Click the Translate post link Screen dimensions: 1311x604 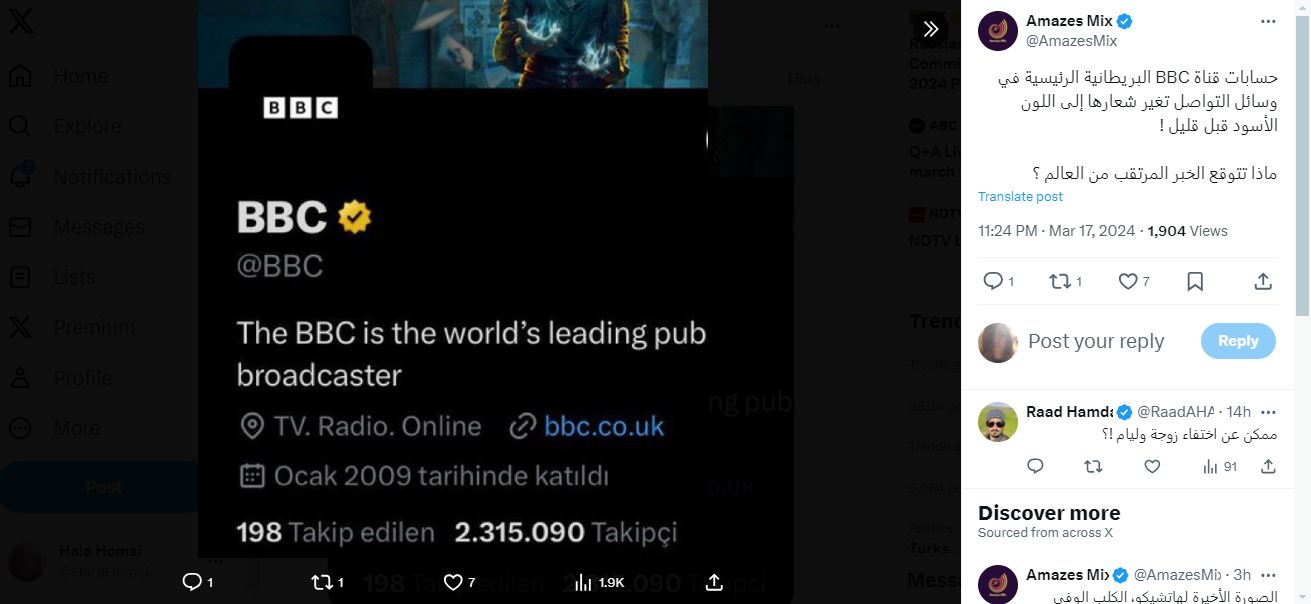(x=1020, y=197)
